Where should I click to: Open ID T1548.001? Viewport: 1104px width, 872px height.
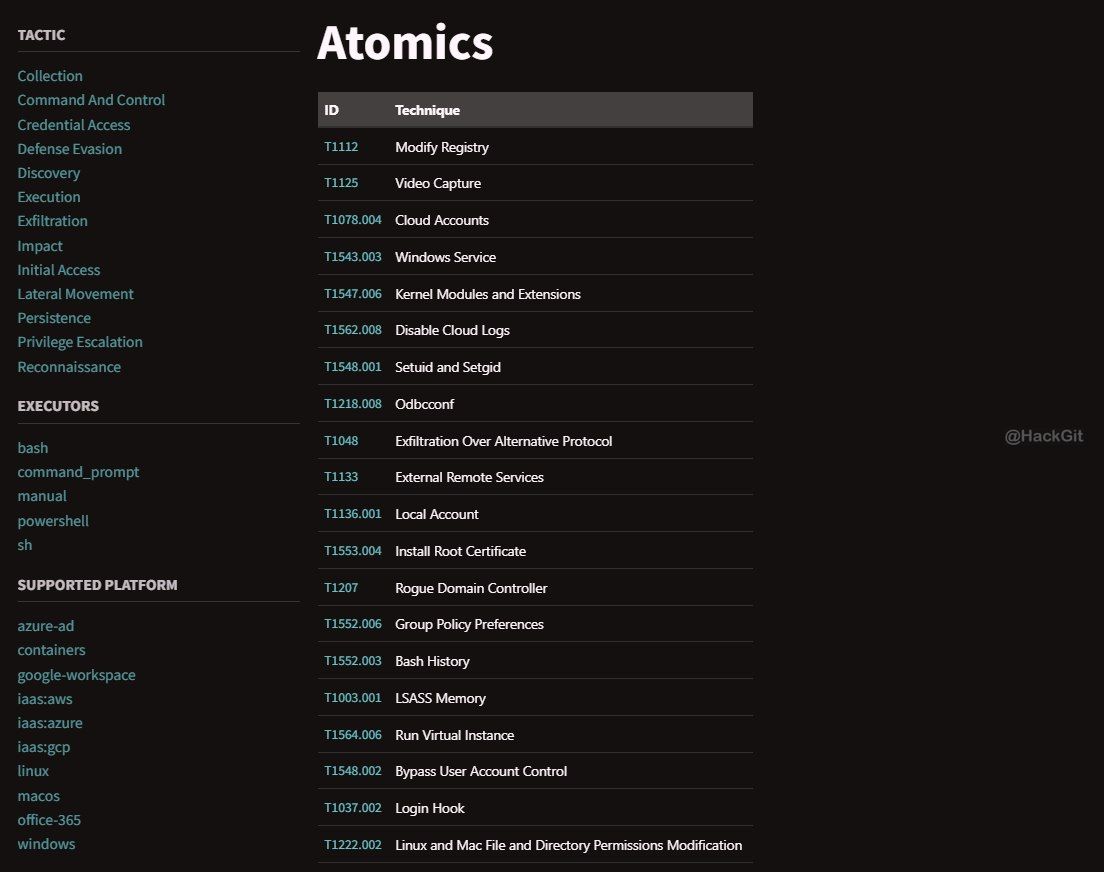tap(353, 366)
